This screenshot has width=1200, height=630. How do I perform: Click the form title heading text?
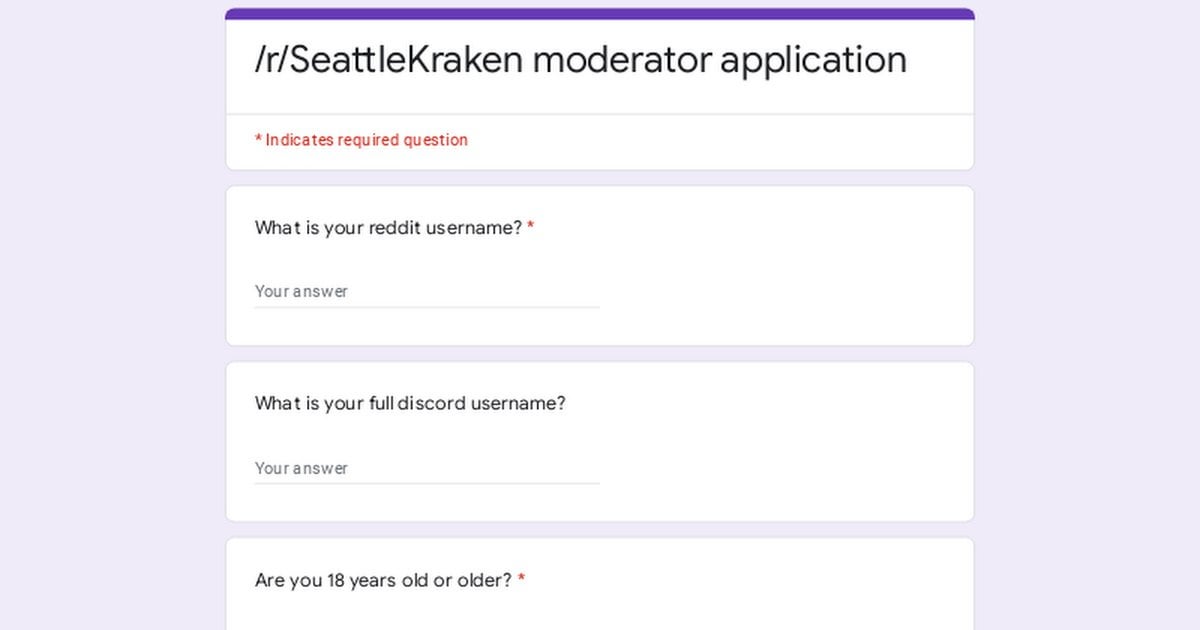(580, 60)
